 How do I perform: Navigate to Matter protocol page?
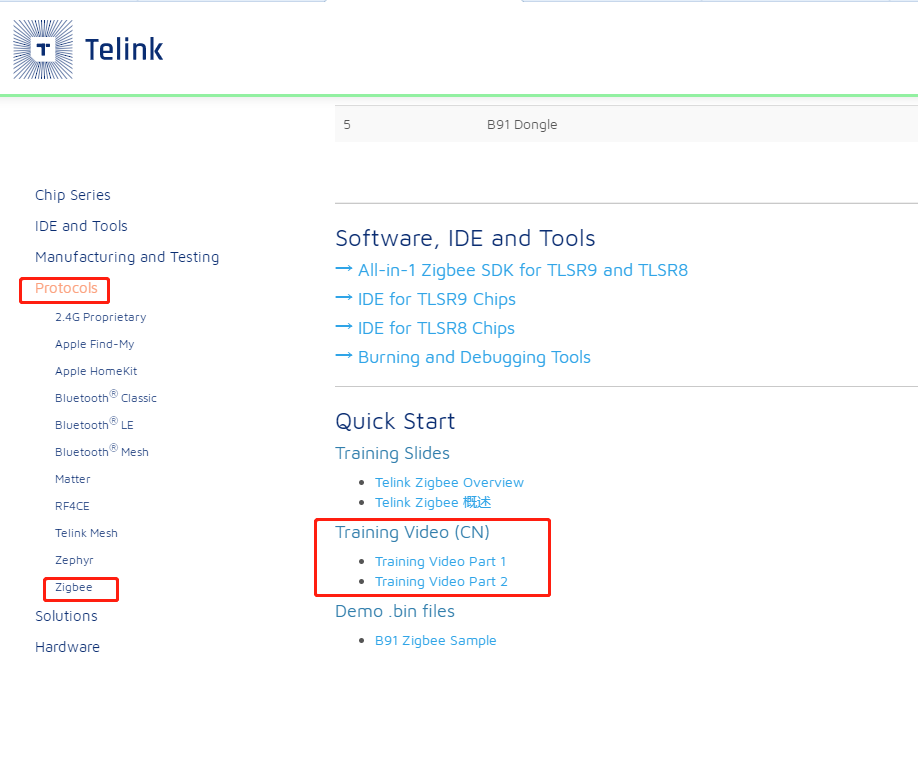point(72,479)
